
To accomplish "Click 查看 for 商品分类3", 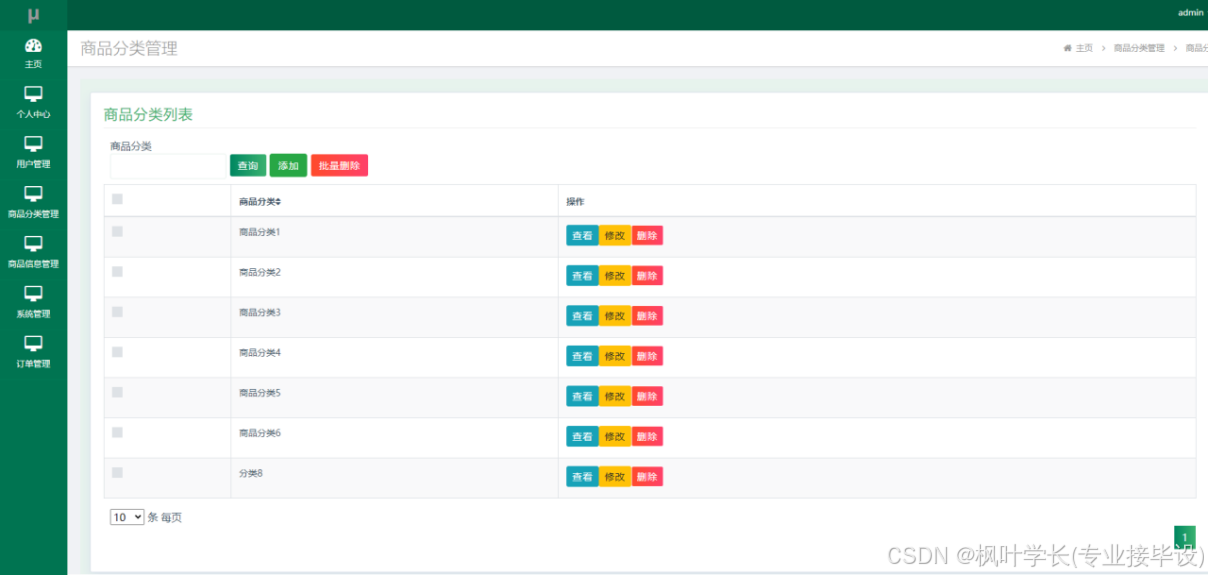I will pyautogui.click(x=582, y=316).
